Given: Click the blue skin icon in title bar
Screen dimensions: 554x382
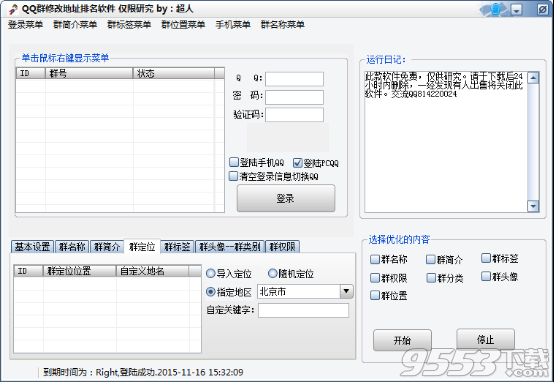Looking at the screenshot, I should coord(495,9).
